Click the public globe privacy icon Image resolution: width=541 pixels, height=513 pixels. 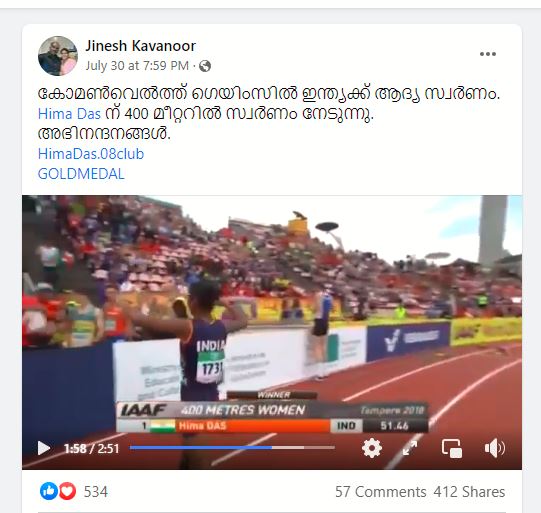point(205,66)
